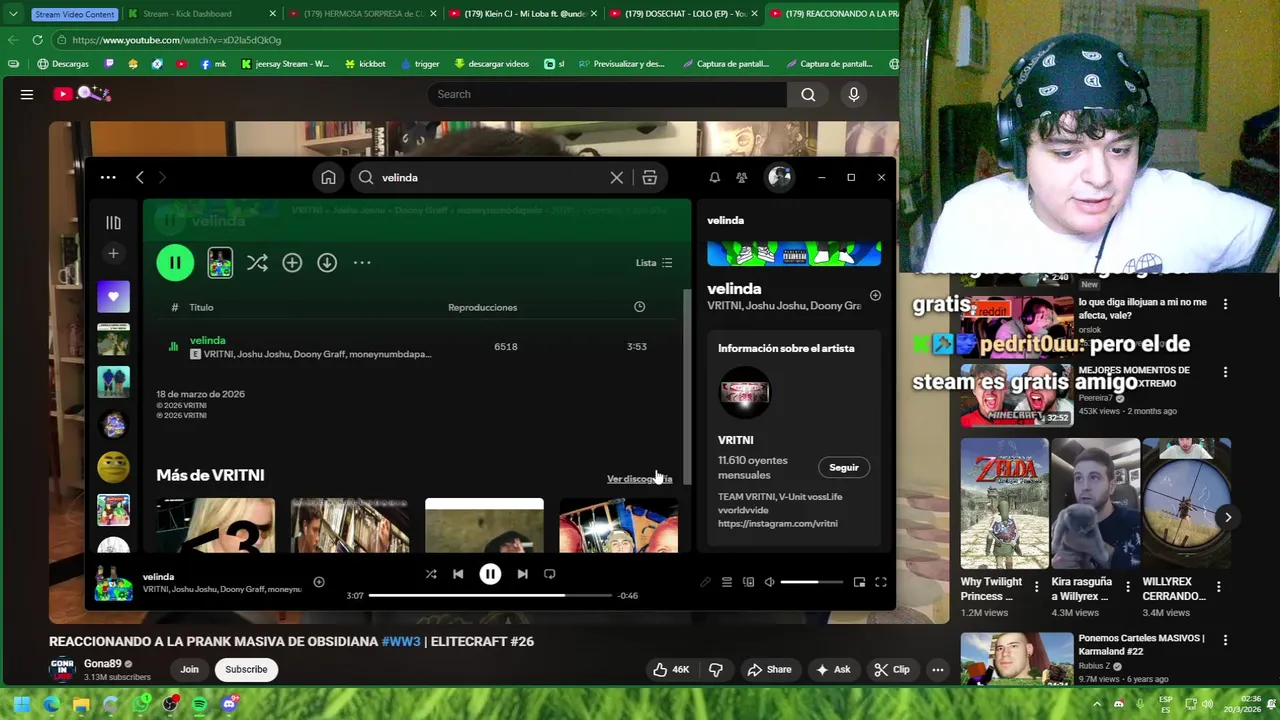Click YouTube search magnifier button
The image size is (1280, 720).
pyautogui.click(x=808, y=94)
